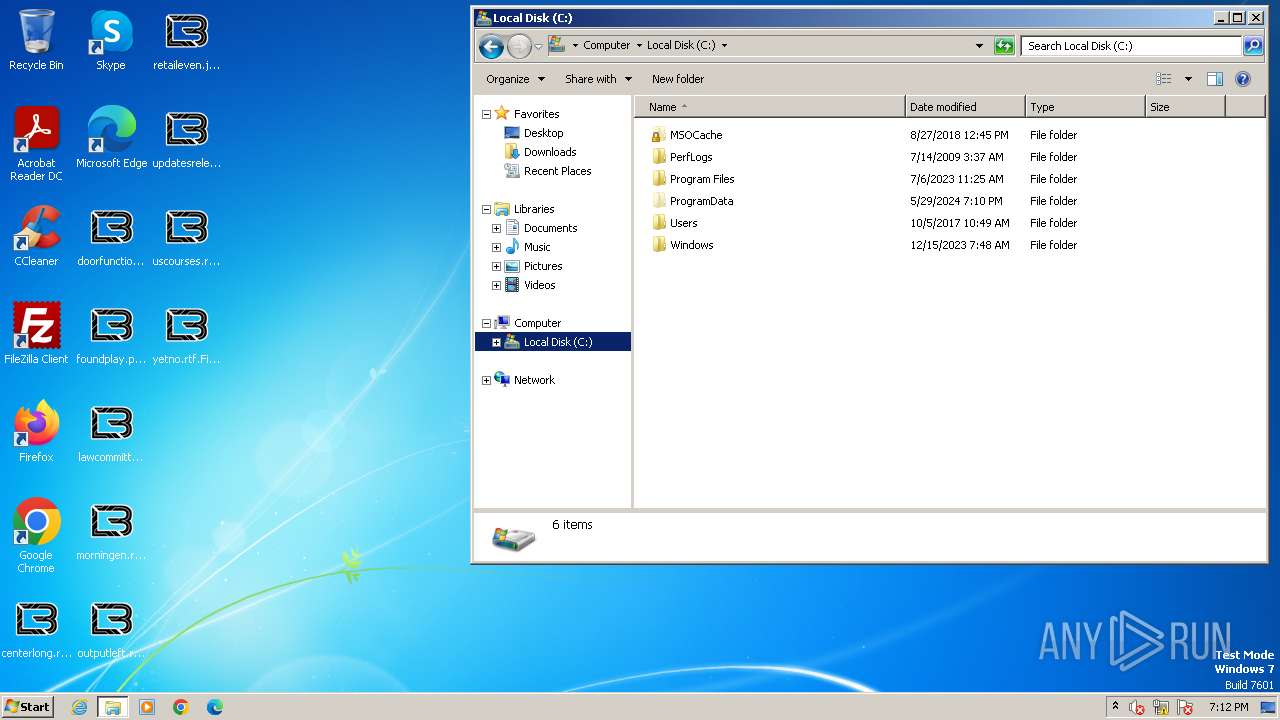
Task: Expand the Pictures library node
Action: click(496, 266)
